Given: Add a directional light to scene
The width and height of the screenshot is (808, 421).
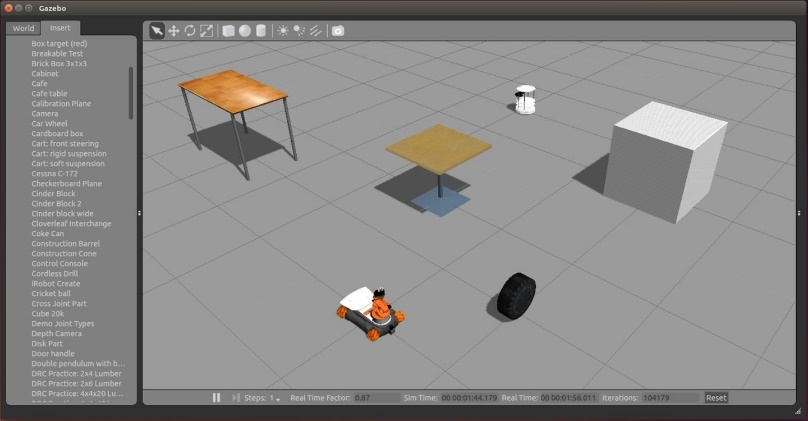Looking at the screenshot, I should click(x=315, y=31).
